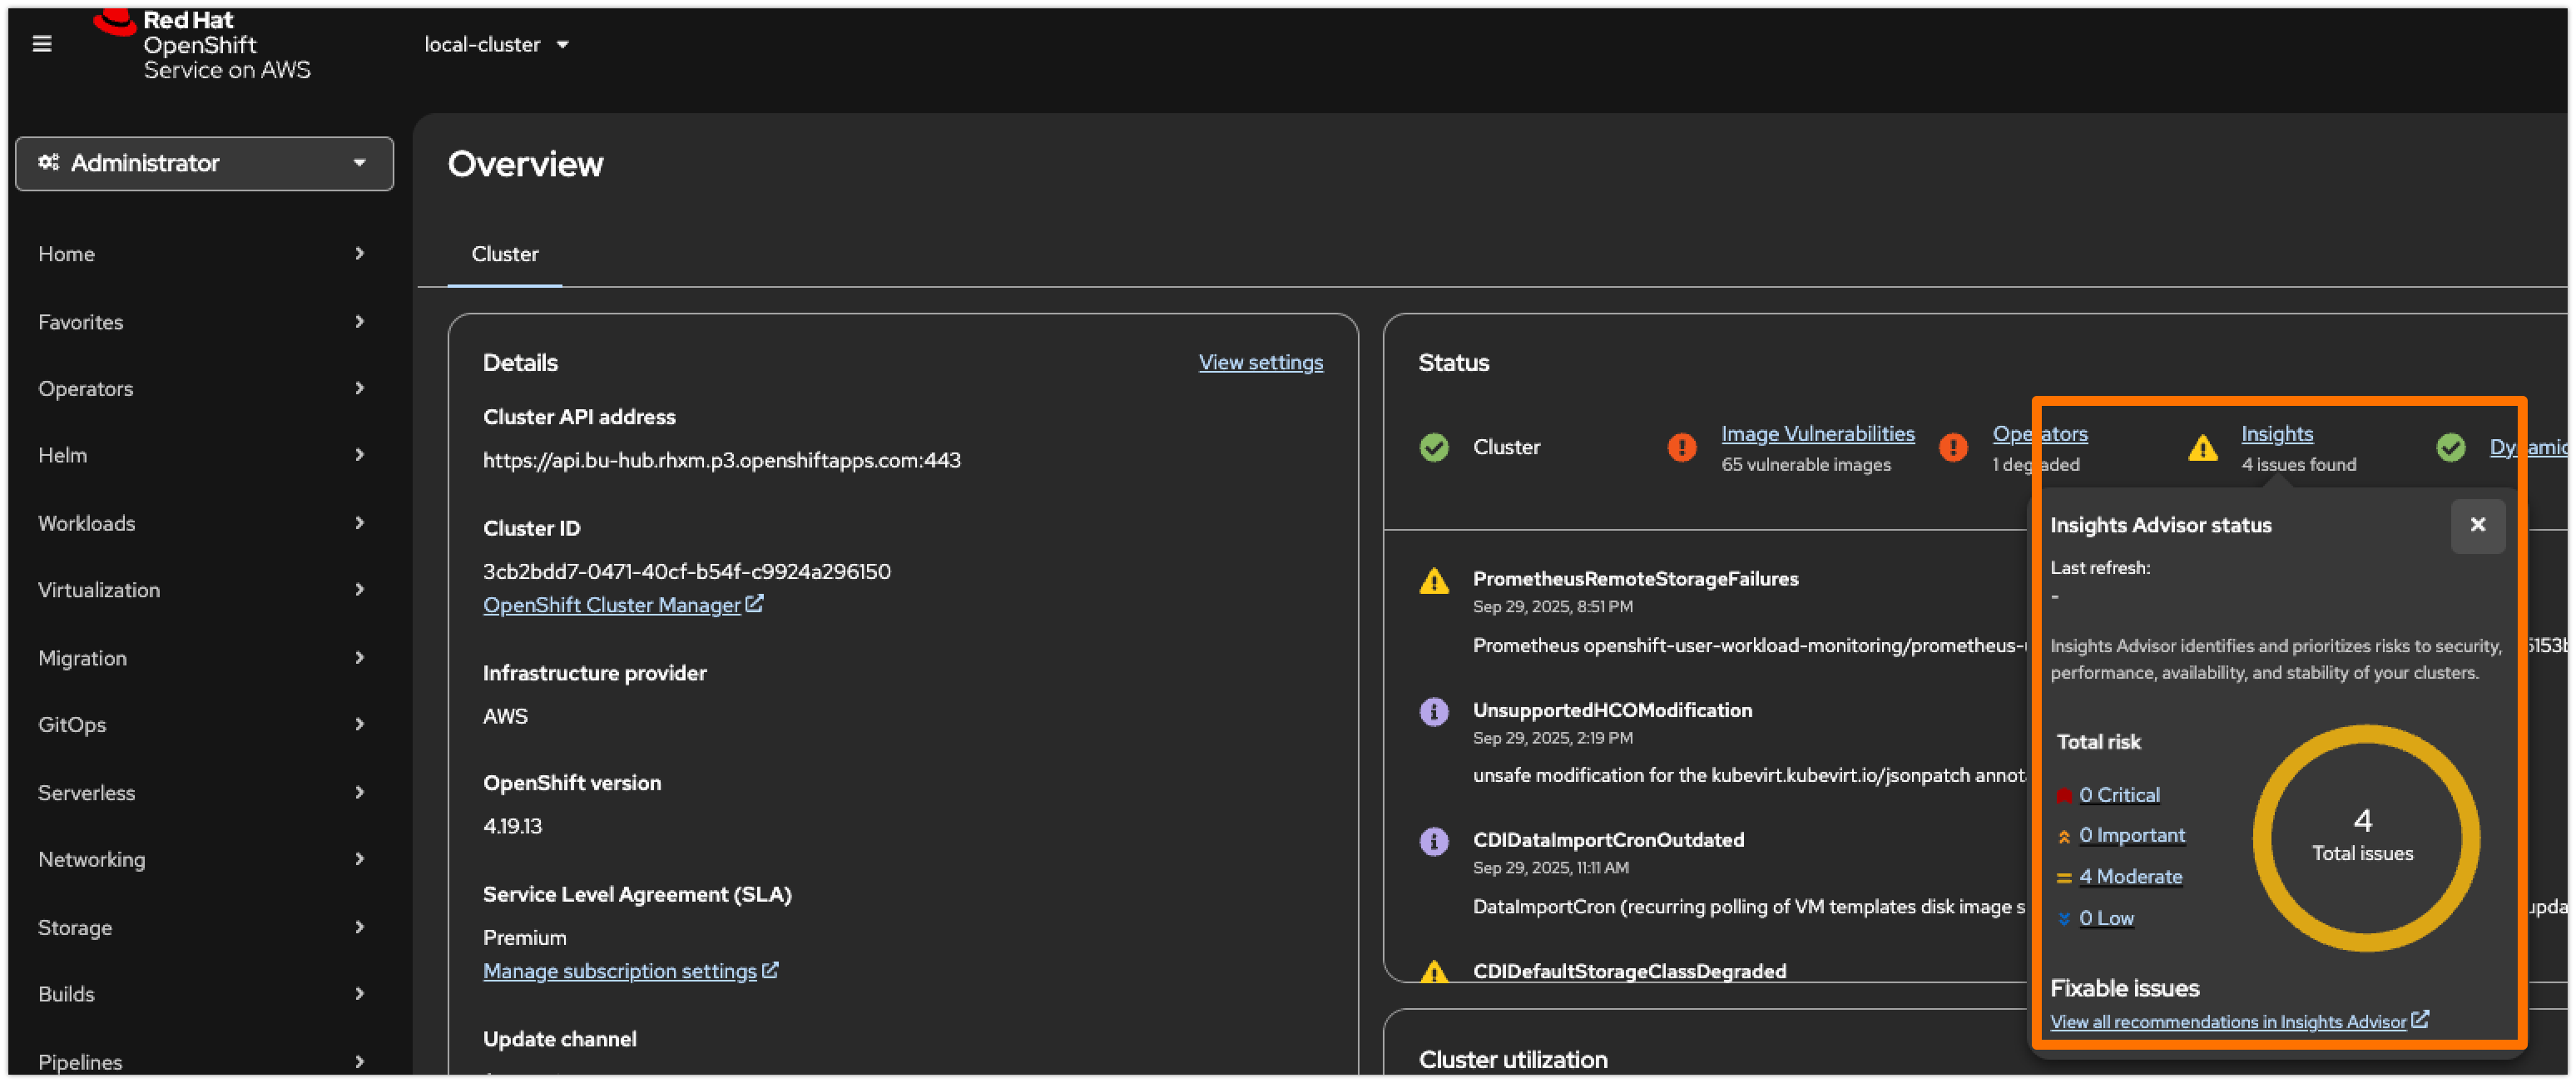Select the Cluster tab
This screenshot has height=1083, width=2576.
(504, 255)
